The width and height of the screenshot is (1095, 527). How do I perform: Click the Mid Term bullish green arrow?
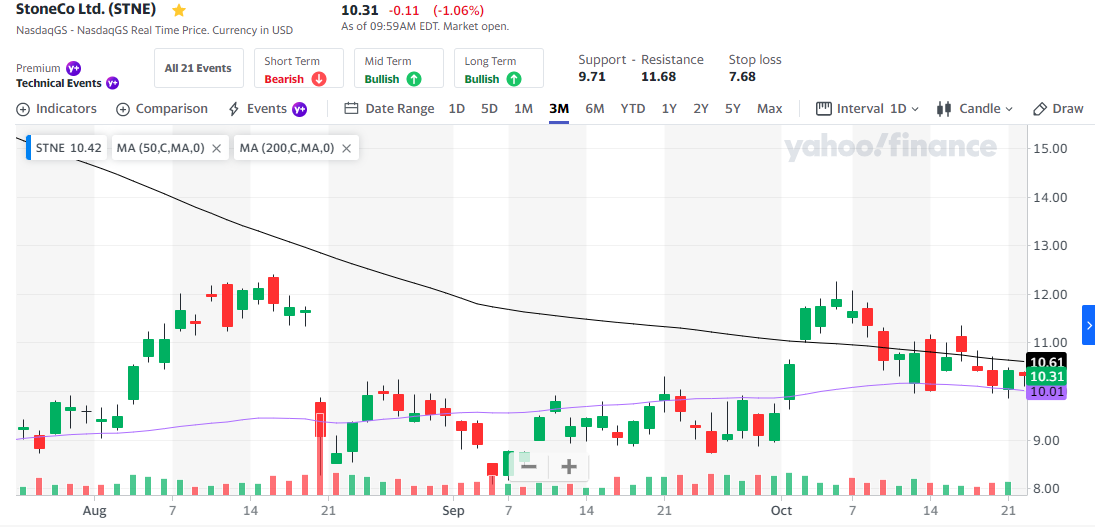pyautogui.click(x=413, y=79)
